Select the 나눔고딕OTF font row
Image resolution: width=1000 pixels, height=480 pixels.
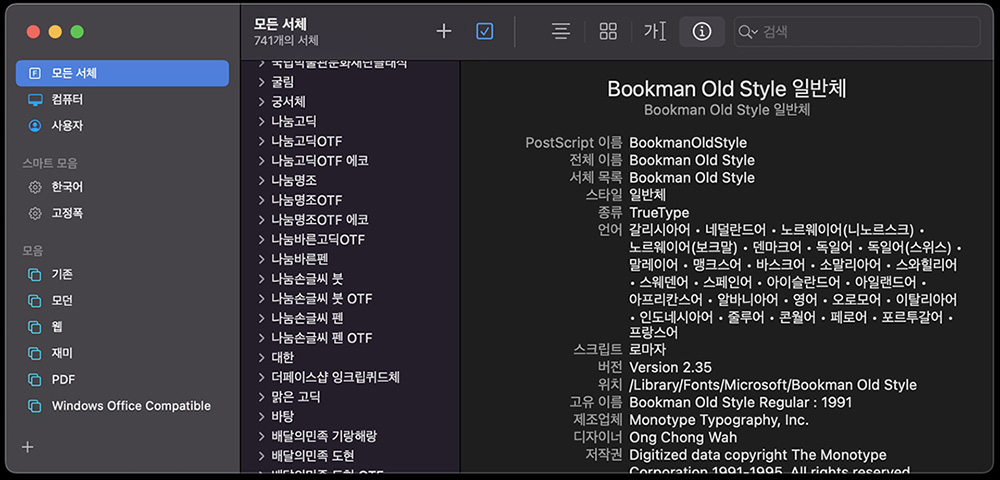(x=350, y=141)
